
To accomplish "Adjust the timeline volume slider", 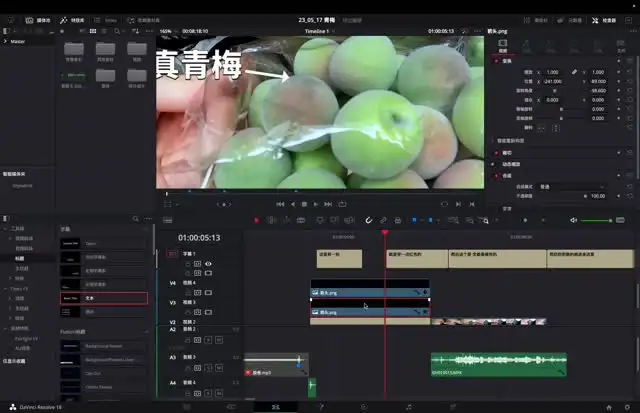I will coord(598,220).
